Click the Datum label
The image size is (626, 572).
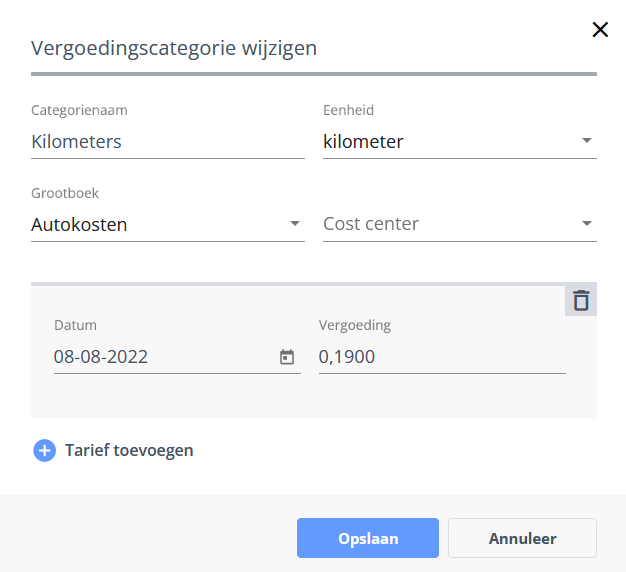[75, 325]
